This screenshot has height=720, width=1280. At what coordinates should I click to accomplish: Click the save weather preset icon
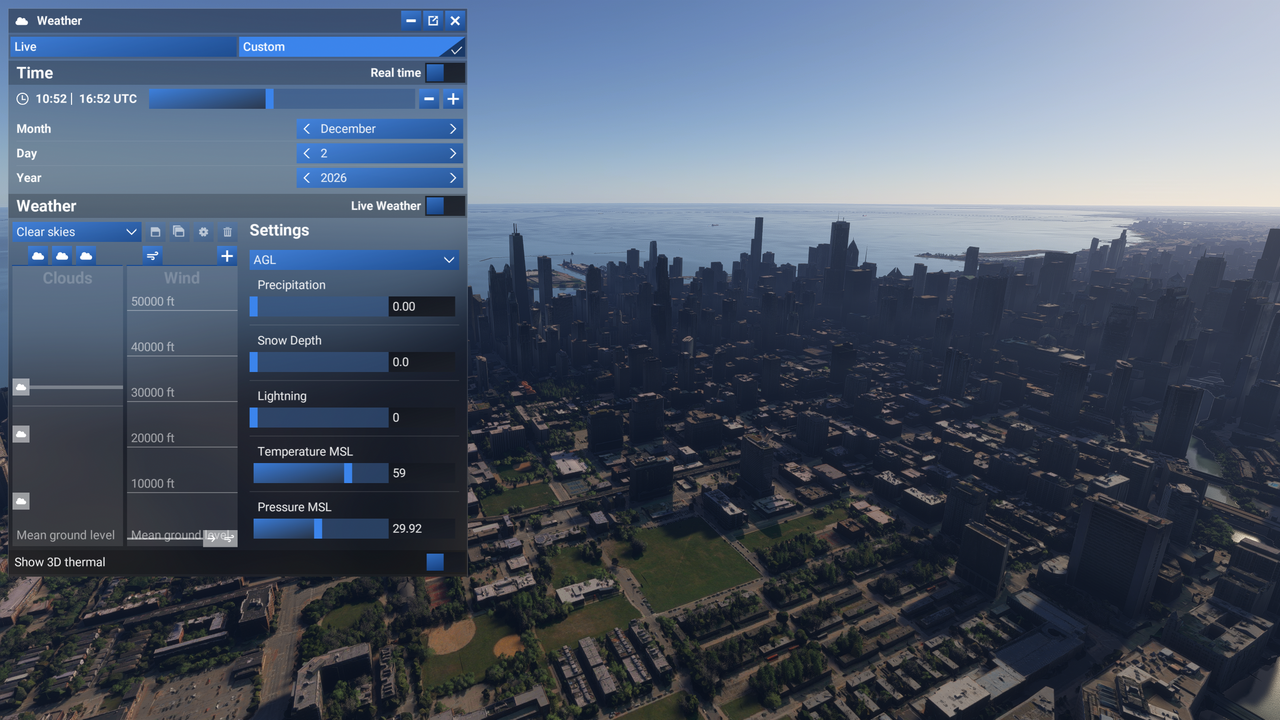(155, 232)
